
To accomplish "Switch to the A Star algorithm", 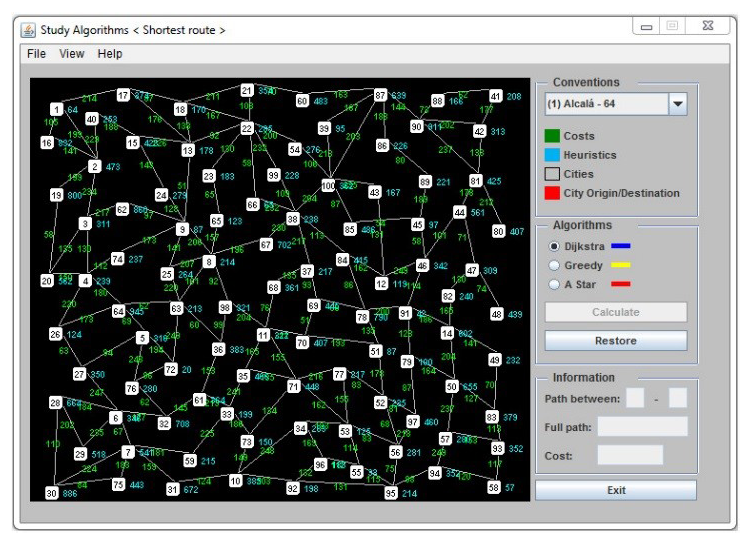I will tap(555, 285).
